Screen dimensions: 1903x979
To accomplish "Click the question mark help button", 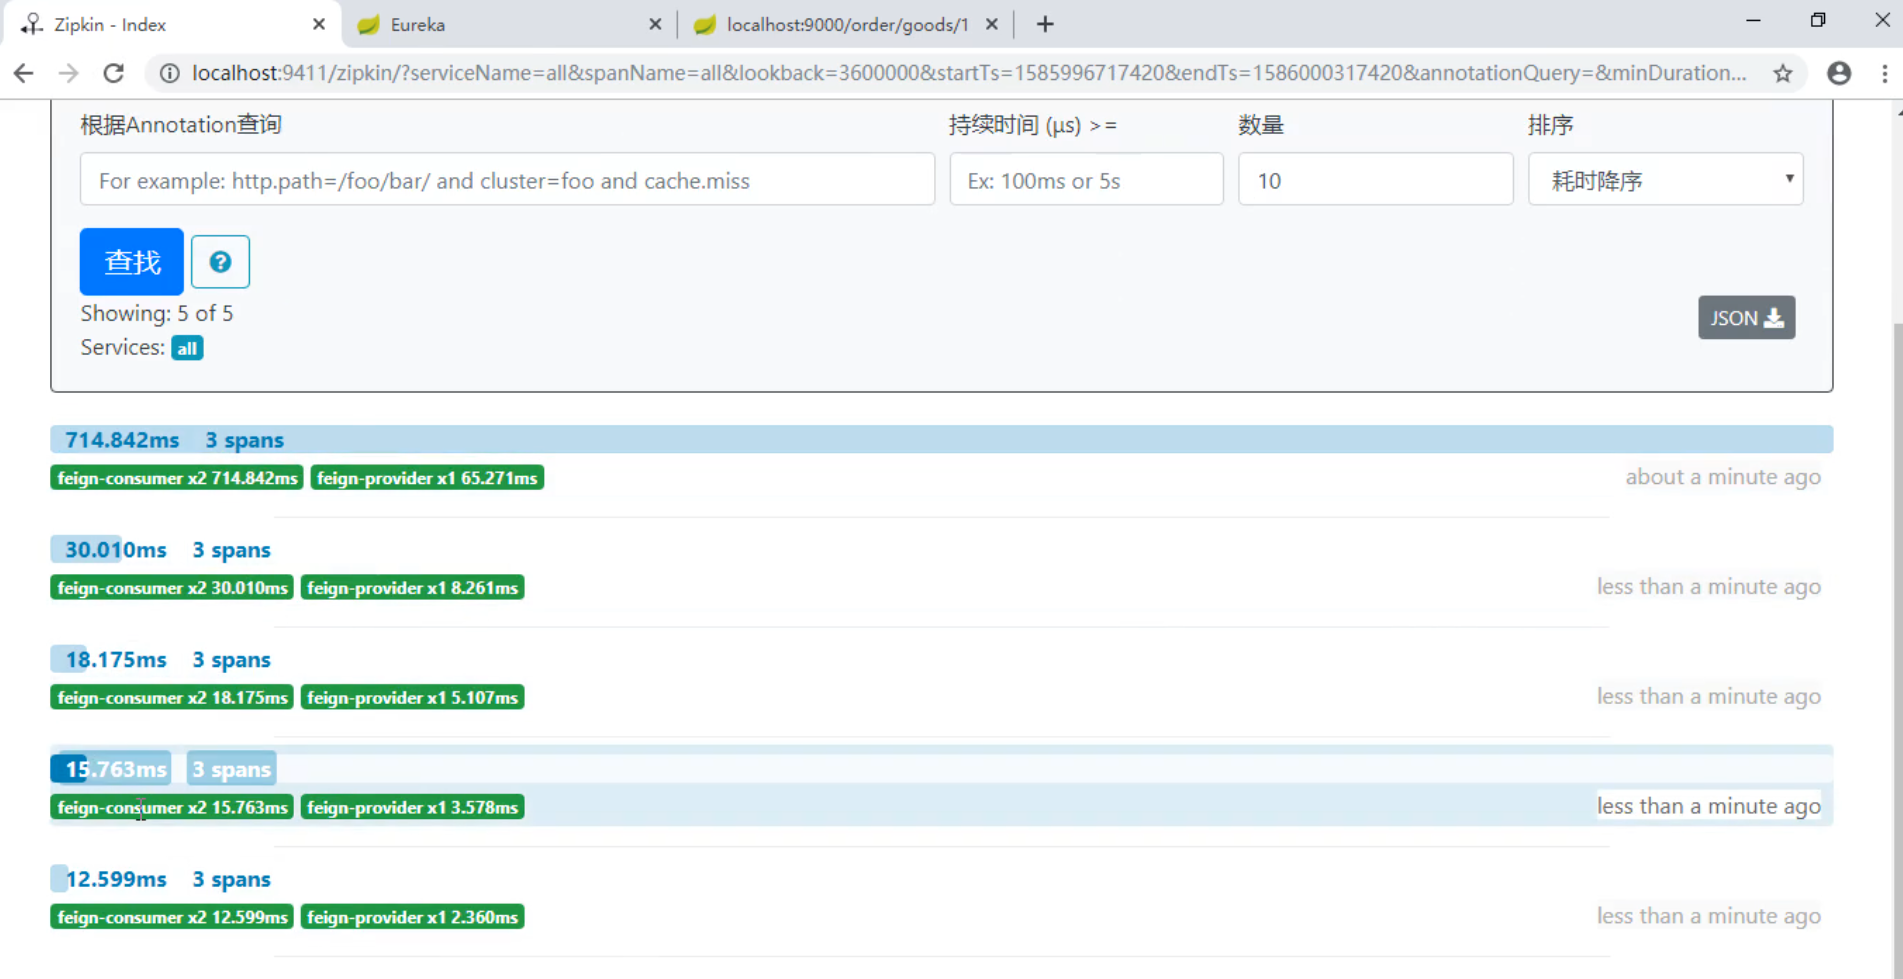I will [x=220, y=262].
